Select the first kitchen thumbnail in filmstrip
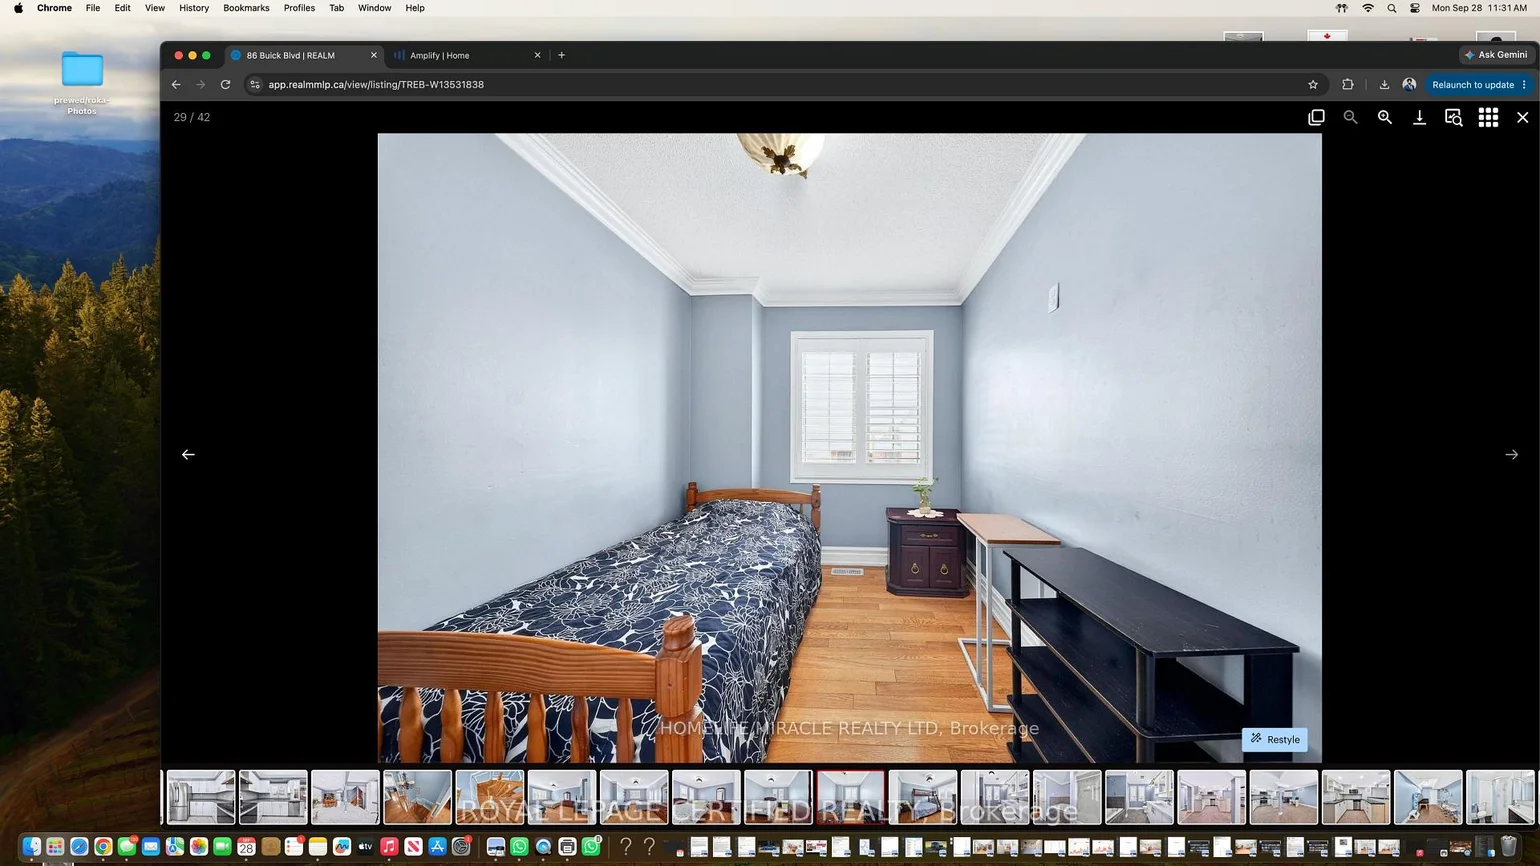Screen dimensions: 1540x866 click(201, 797)
